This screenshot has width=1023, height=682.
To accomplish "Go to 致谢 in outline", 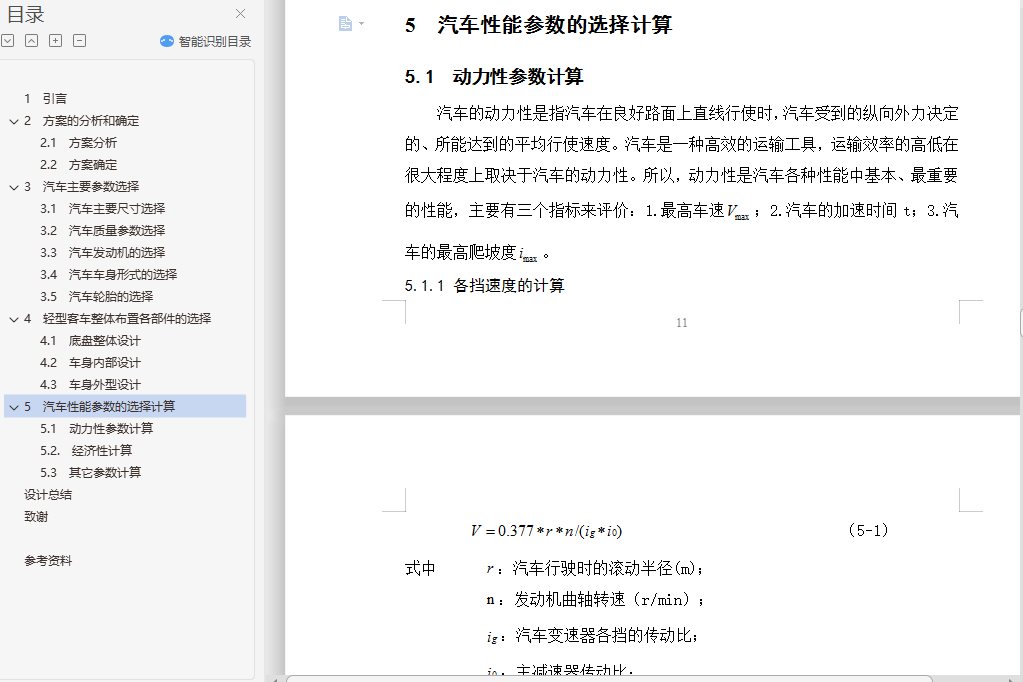I will (36, 517).
